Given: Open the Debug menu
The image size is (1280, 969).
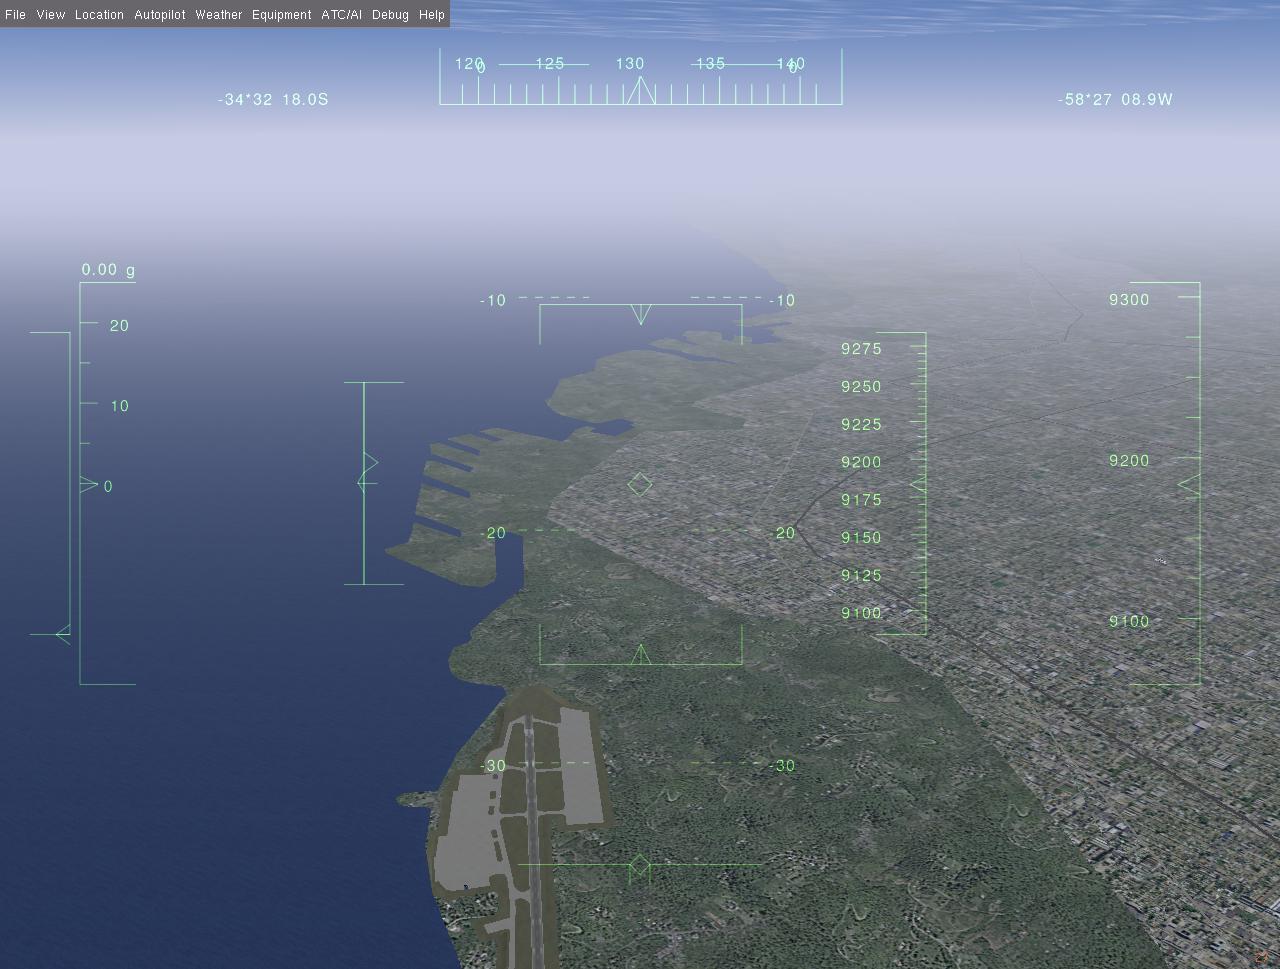Looking at the screenshot, I should pos(390,15).
